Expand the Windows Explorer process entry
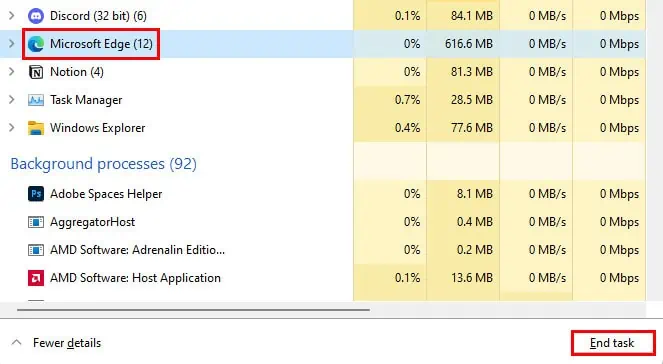The width and height of the screenshot is (663, 364). coord(12,128)
